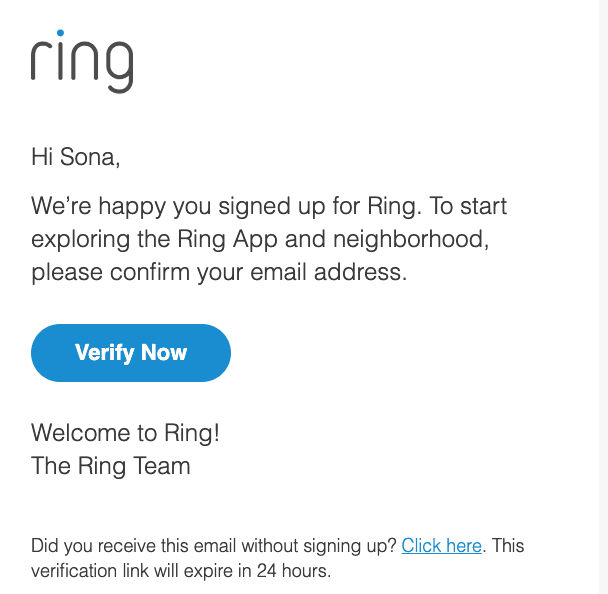This screenshot has height=594, width=608.
Task: Click the verification link expiry notice
Action: point(180,573)
